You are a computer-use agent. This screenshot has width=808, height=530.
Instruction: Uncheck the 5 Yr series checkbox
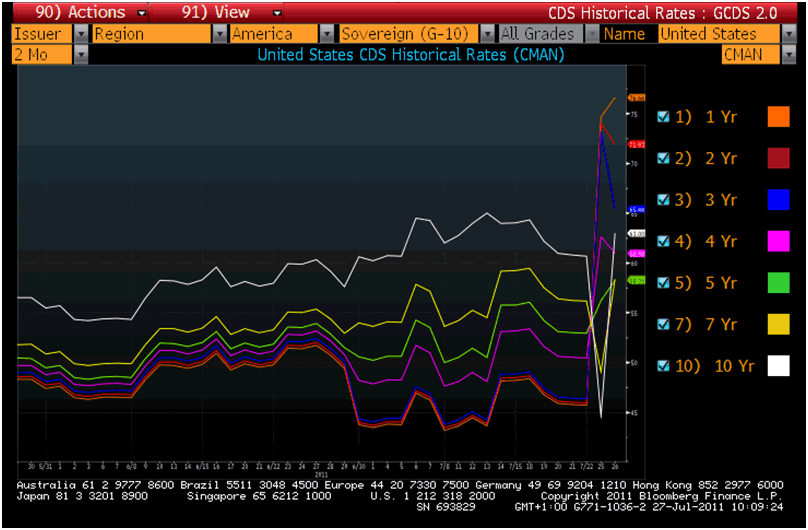pos(664,282)
